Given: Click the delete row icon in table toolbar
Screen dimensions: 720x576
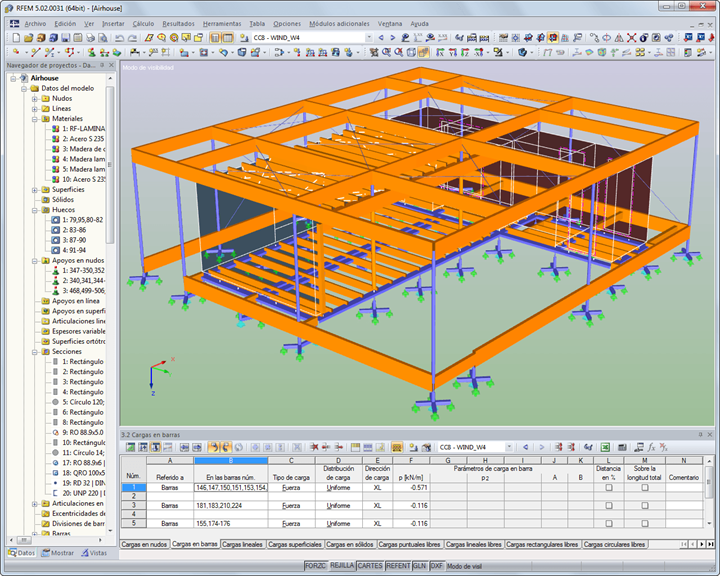Looking at the screenshot, I should [315, 447].
